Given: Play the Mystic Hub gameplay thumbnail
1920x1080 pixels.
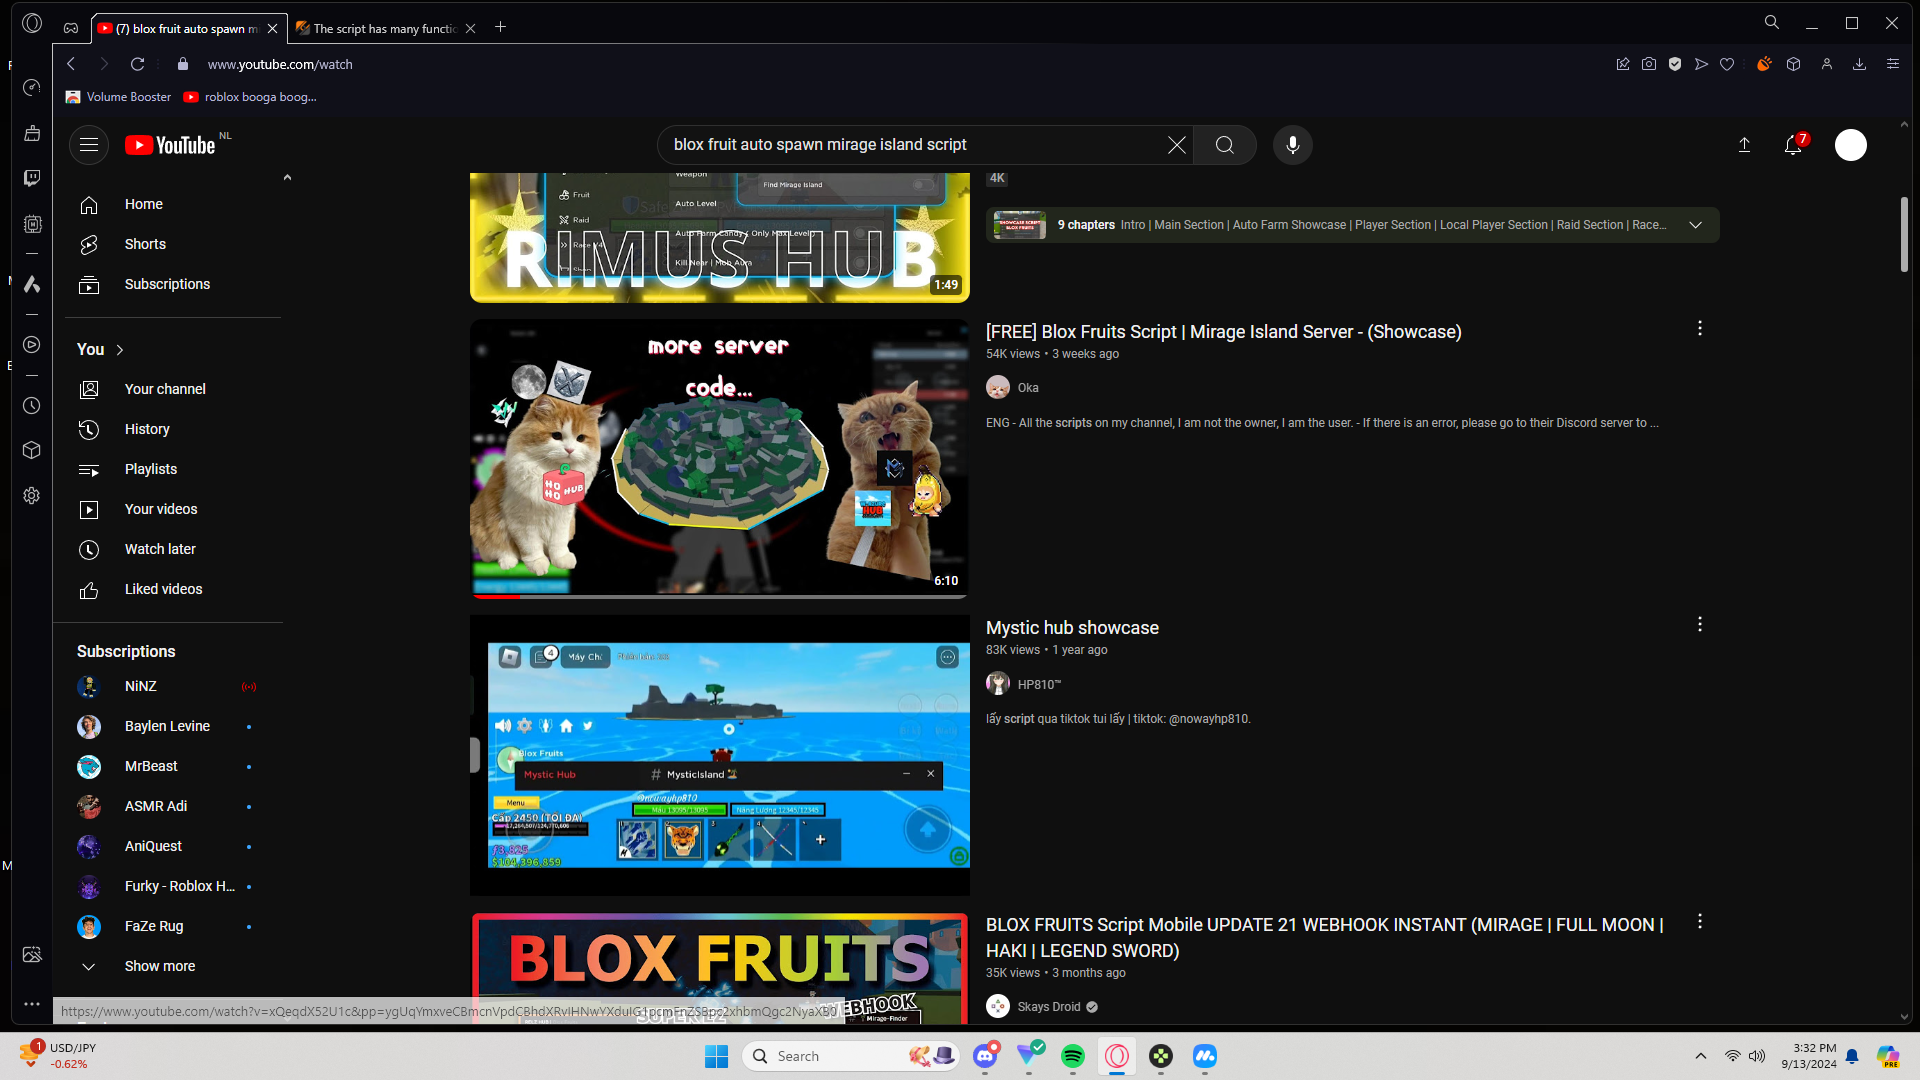Looking at the screenshot, I should tap(720, 756).
